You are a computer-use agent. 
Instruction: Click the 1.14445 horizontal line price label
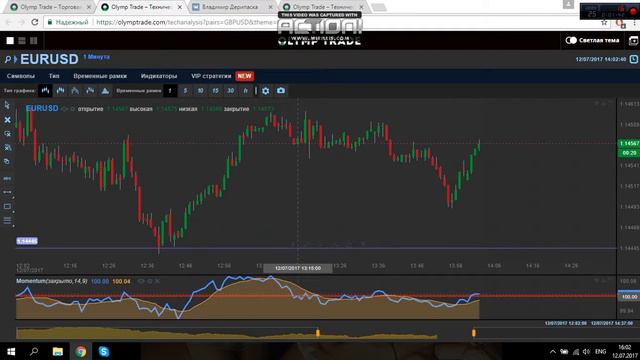(27, 241)
